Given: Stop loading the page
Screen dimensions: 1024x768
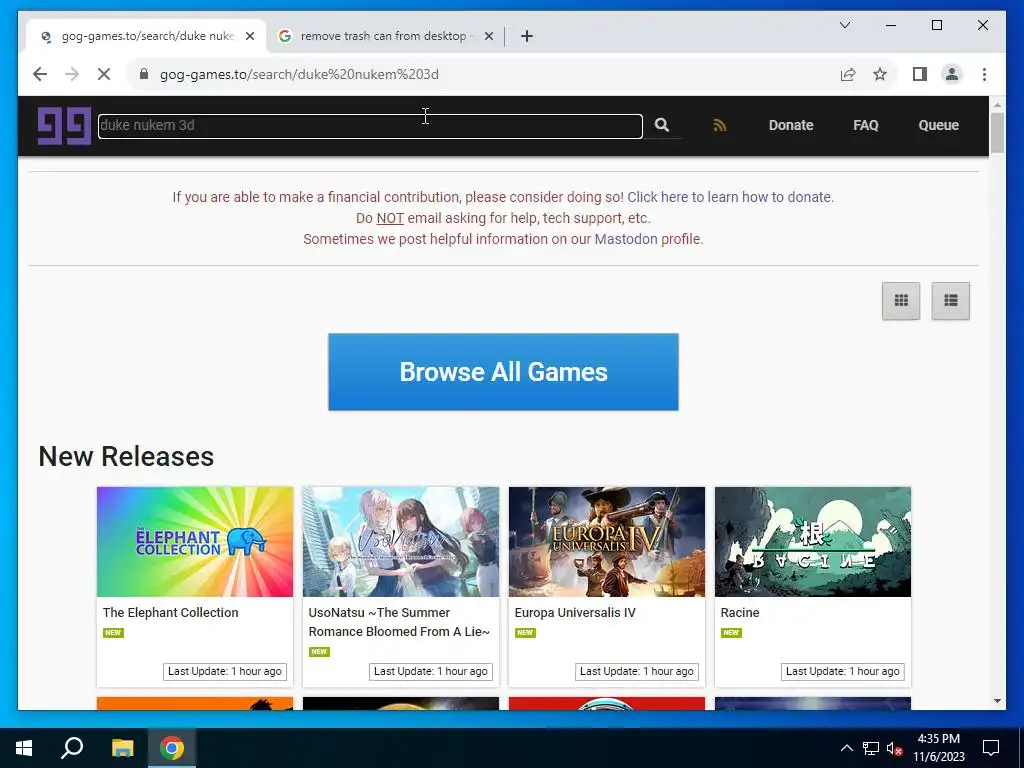Looking at the screenshot, I should click(x=104, y=74).
